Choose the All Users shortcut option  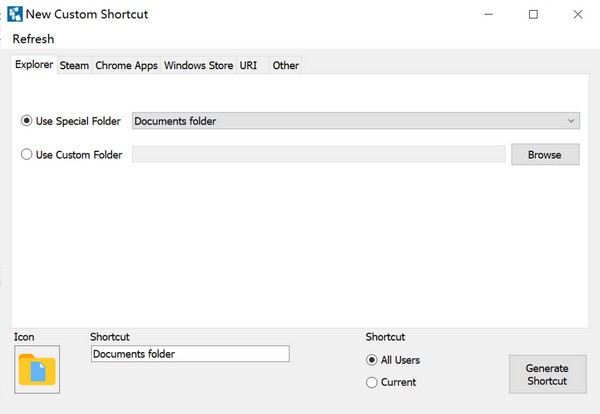[372, 360]
